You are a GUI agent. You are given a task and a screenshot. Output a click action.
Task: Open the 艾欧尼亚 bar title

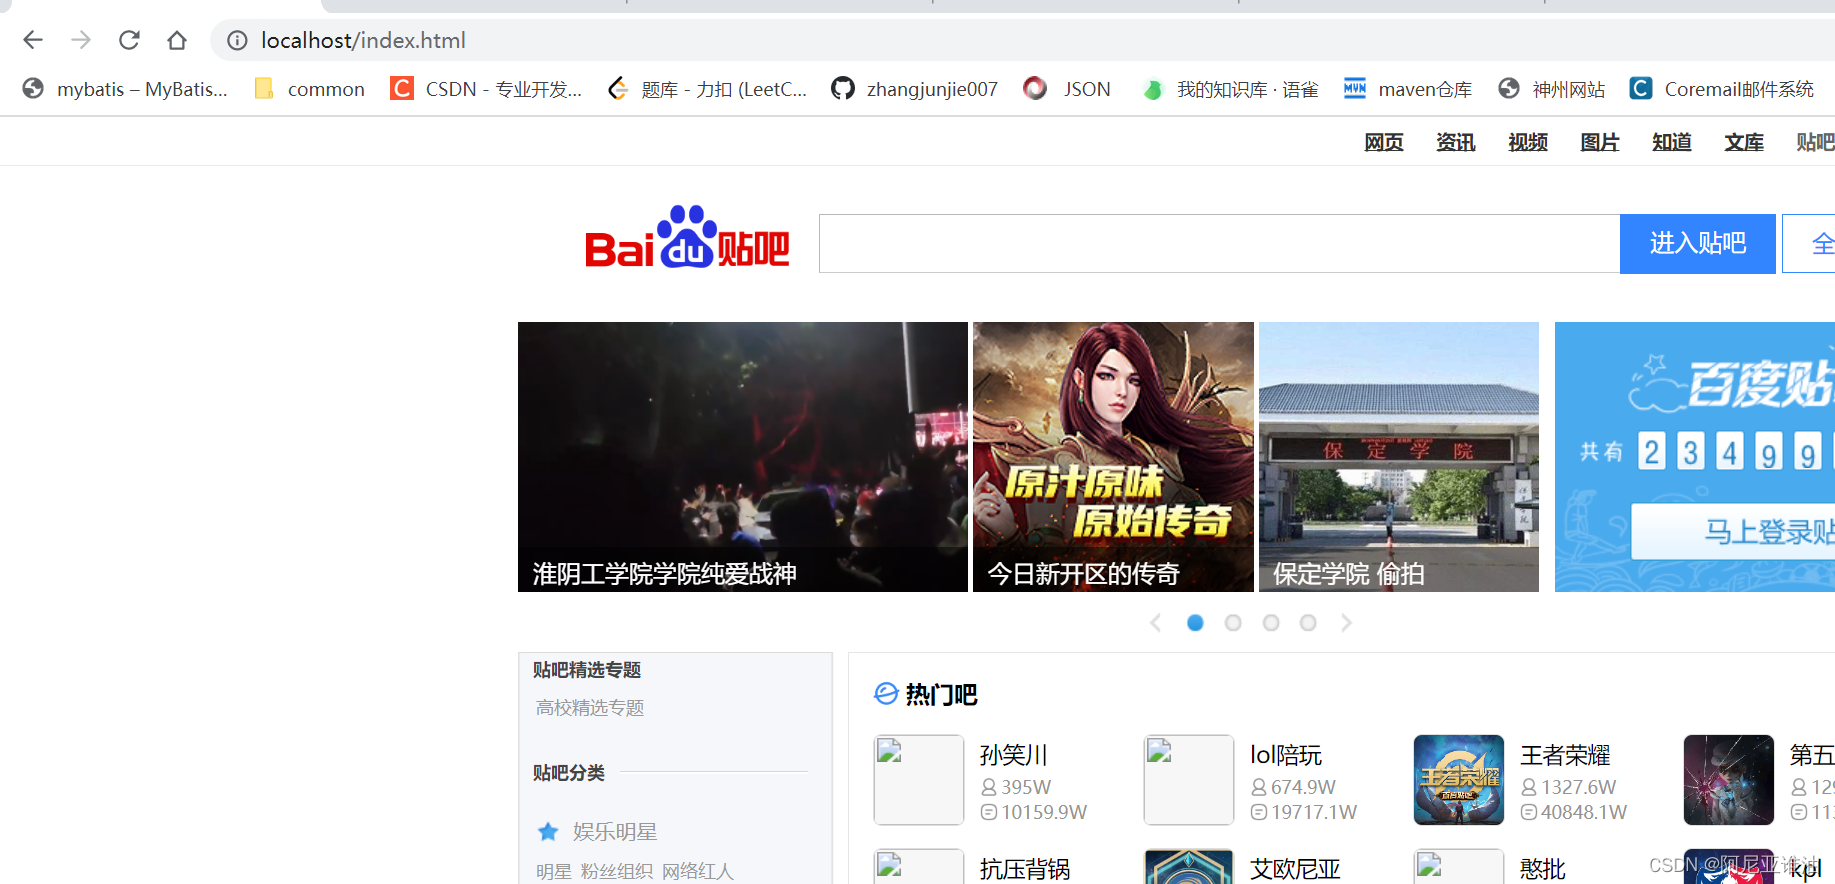click(1295, 869)
